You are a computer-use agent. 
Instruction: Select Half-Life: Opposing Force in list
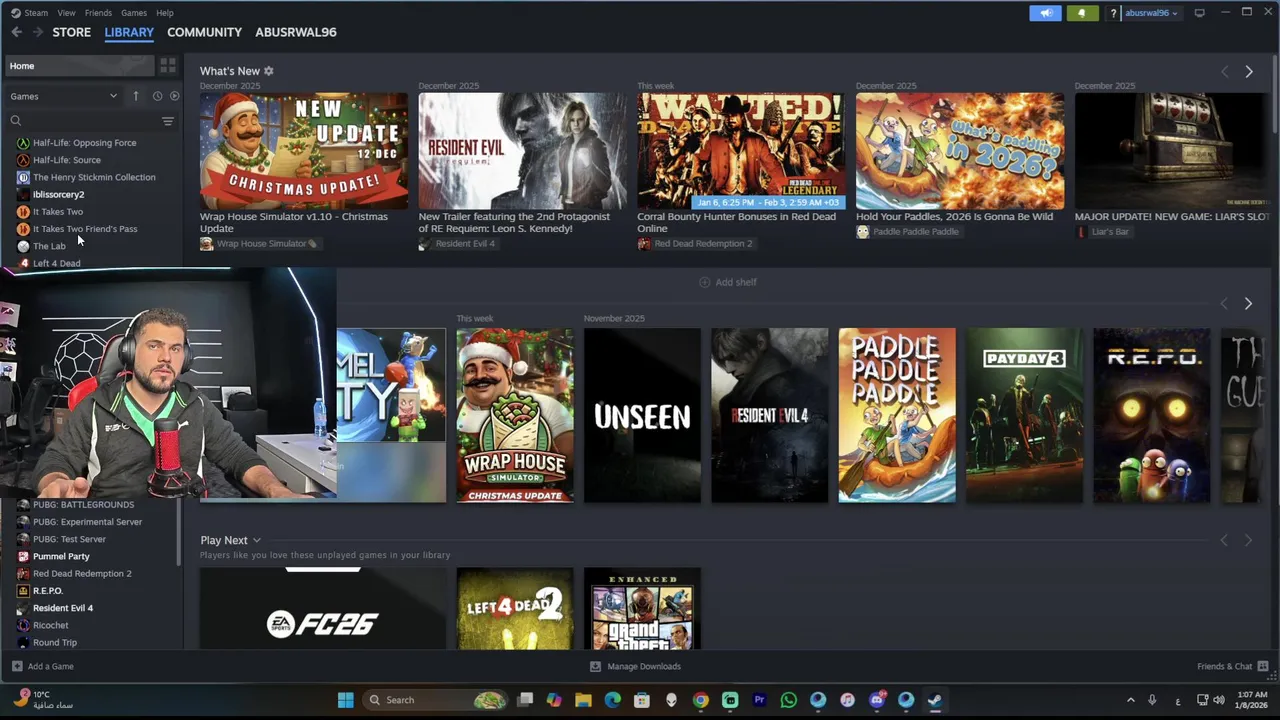[84, 143]
